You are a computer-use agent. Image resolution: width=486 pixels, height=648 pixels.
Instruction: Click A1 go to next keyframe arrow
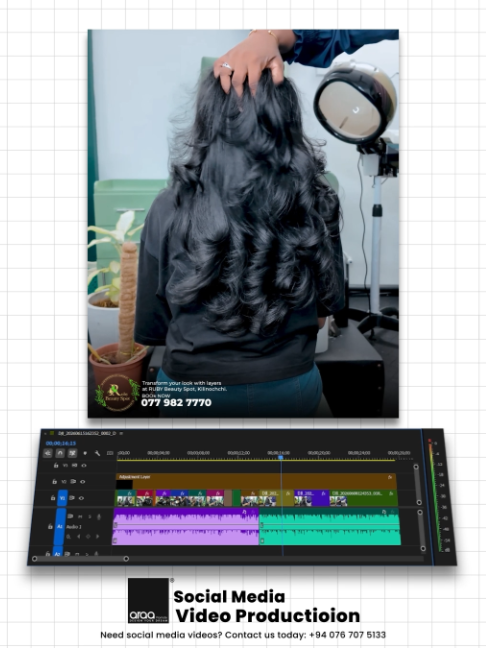click(98, 536)
